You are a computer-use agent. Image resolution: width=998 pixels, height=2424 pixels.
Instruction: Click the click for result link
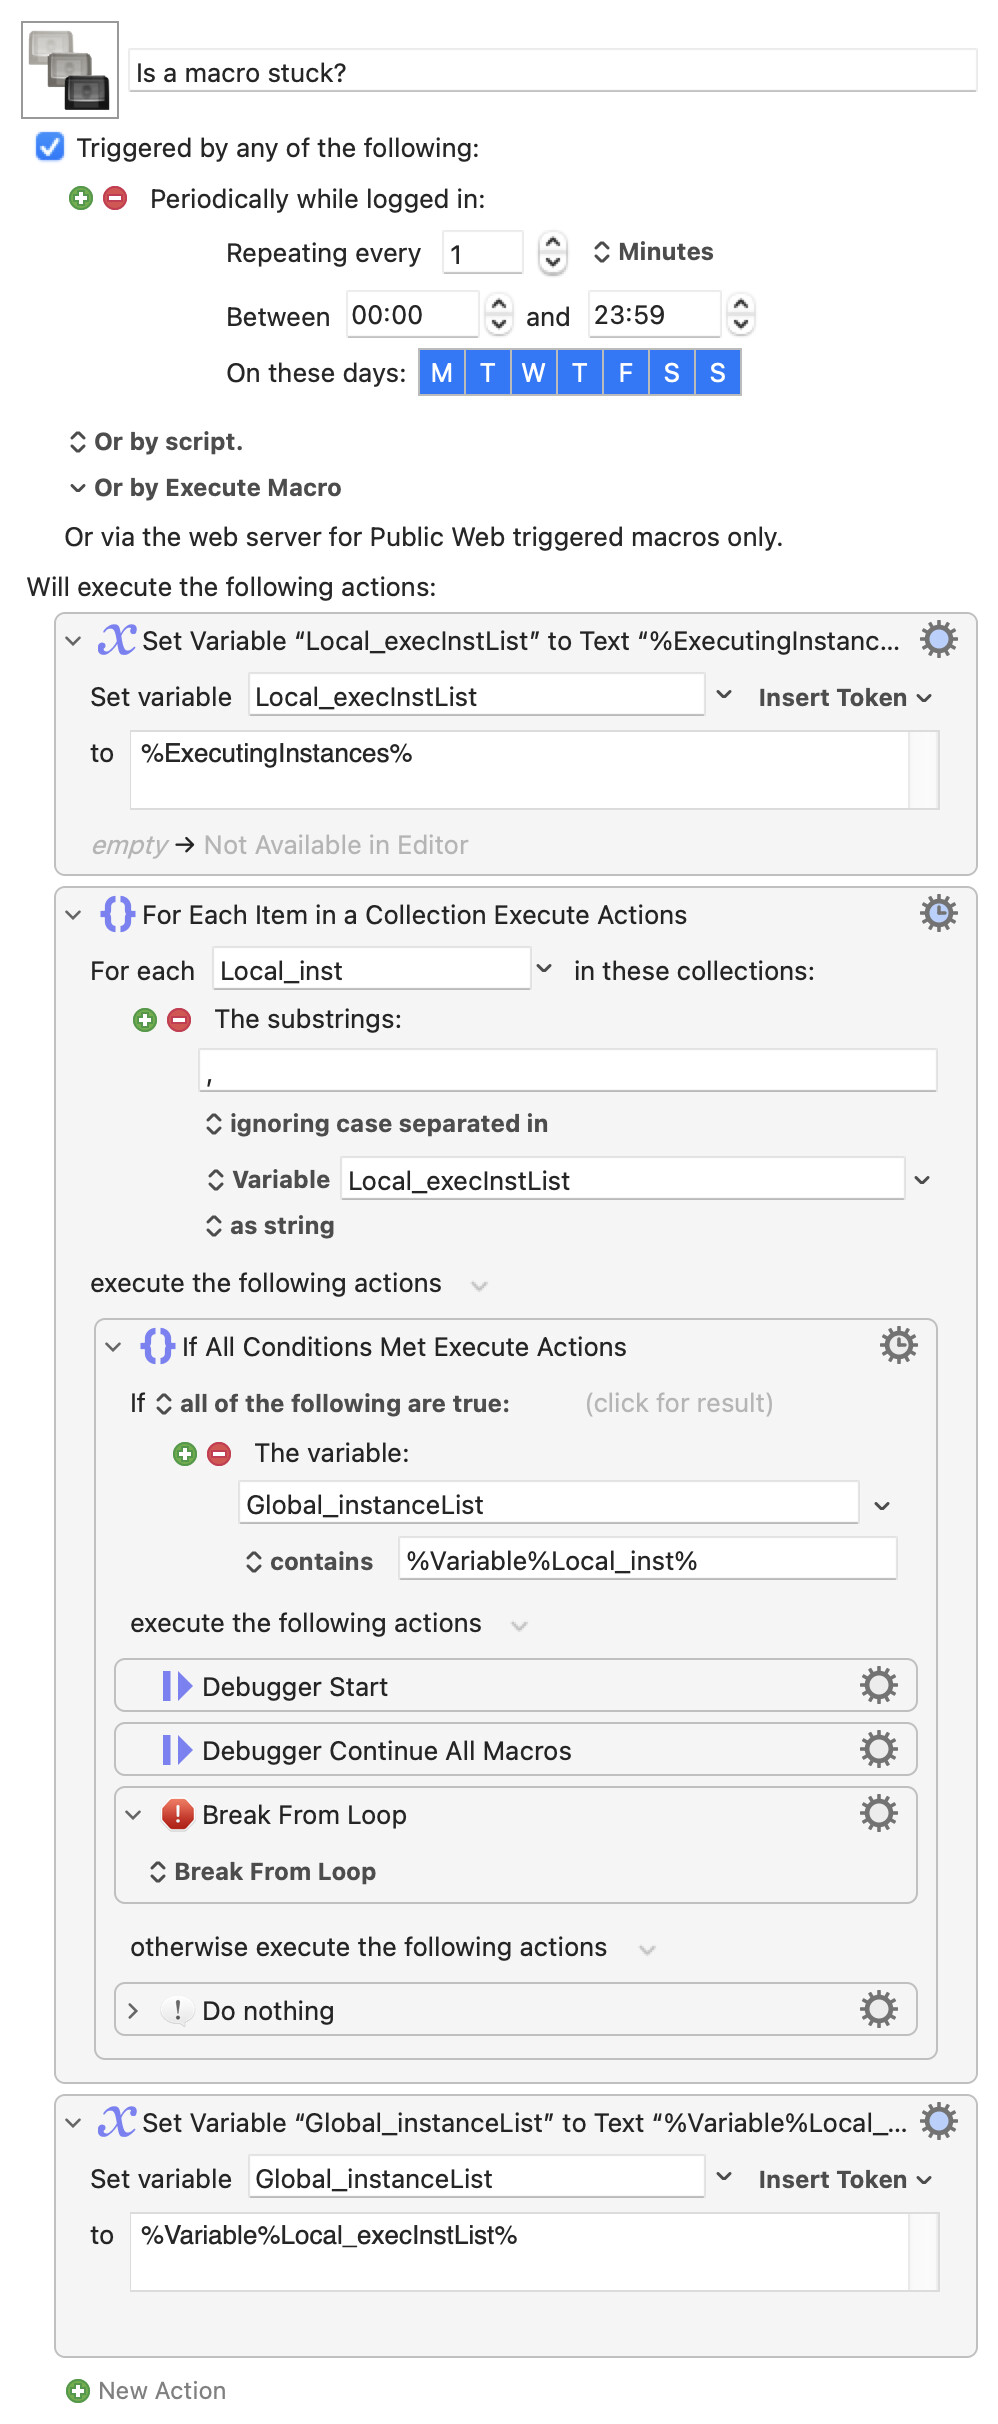click(x=679, y=1403)
